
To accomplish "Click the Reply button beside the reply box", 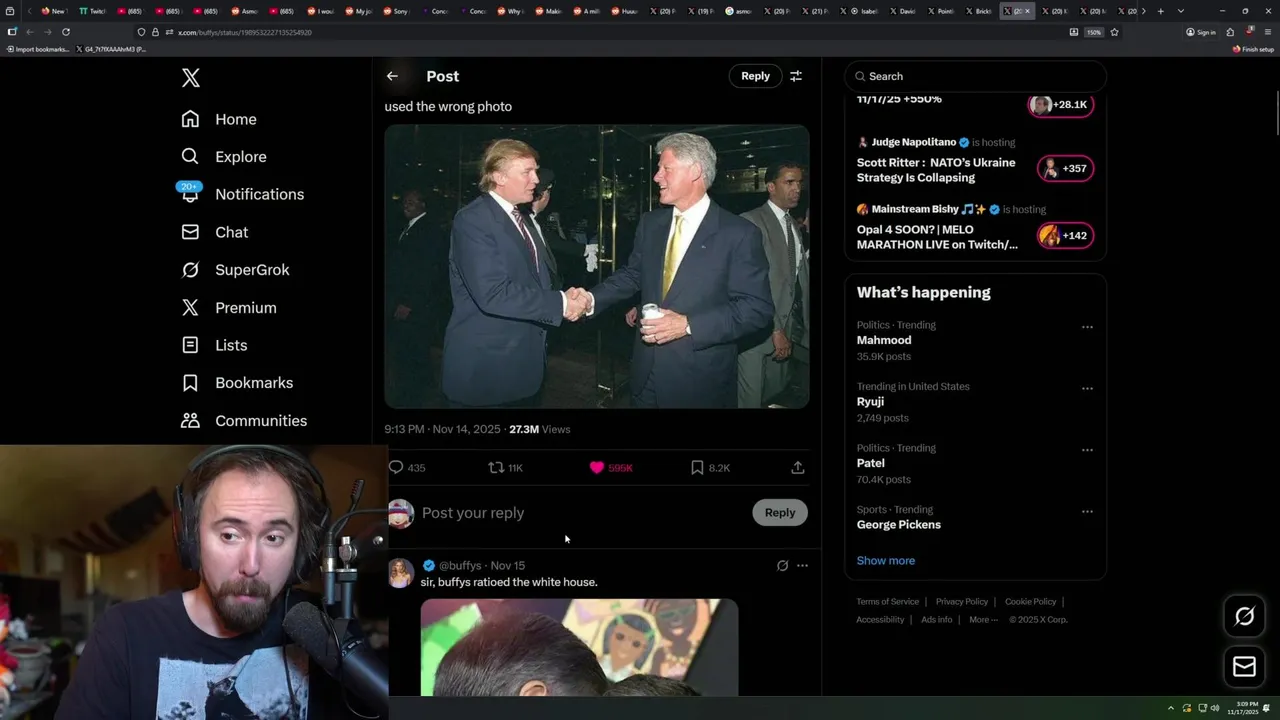I will click(x=780, y=513).
